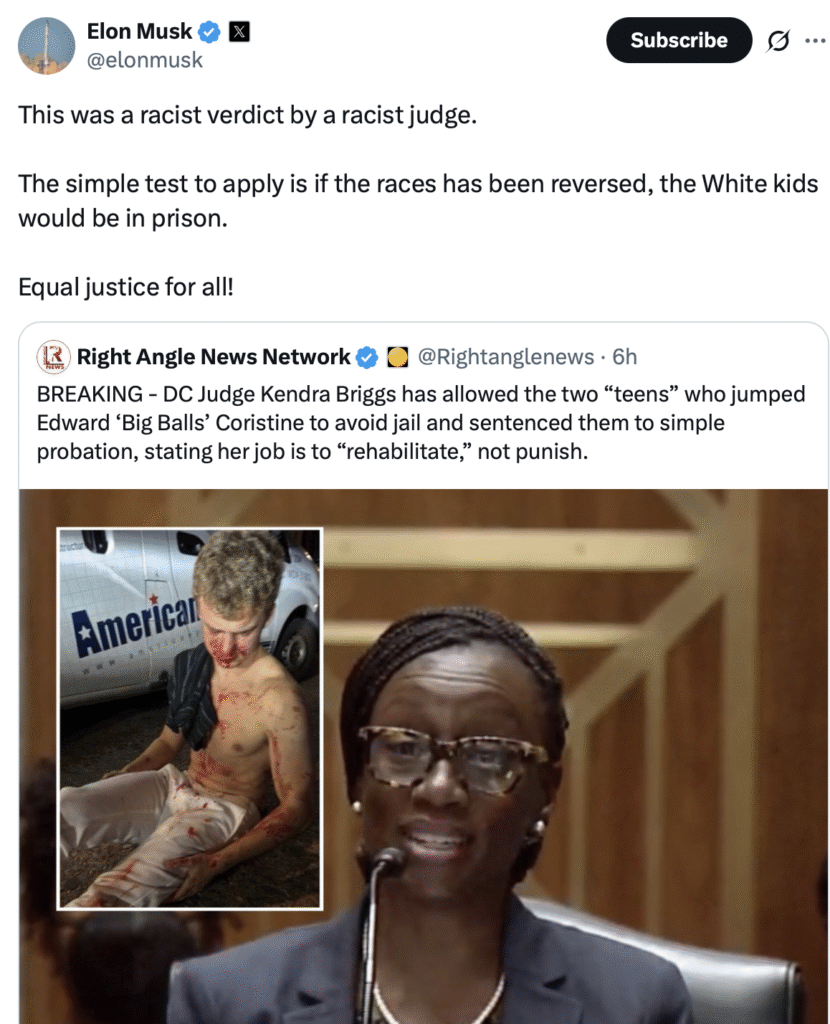This screenshot has height=1024, width=830.
Task: Click the Subscribe button
Action: tap(678, 40)
